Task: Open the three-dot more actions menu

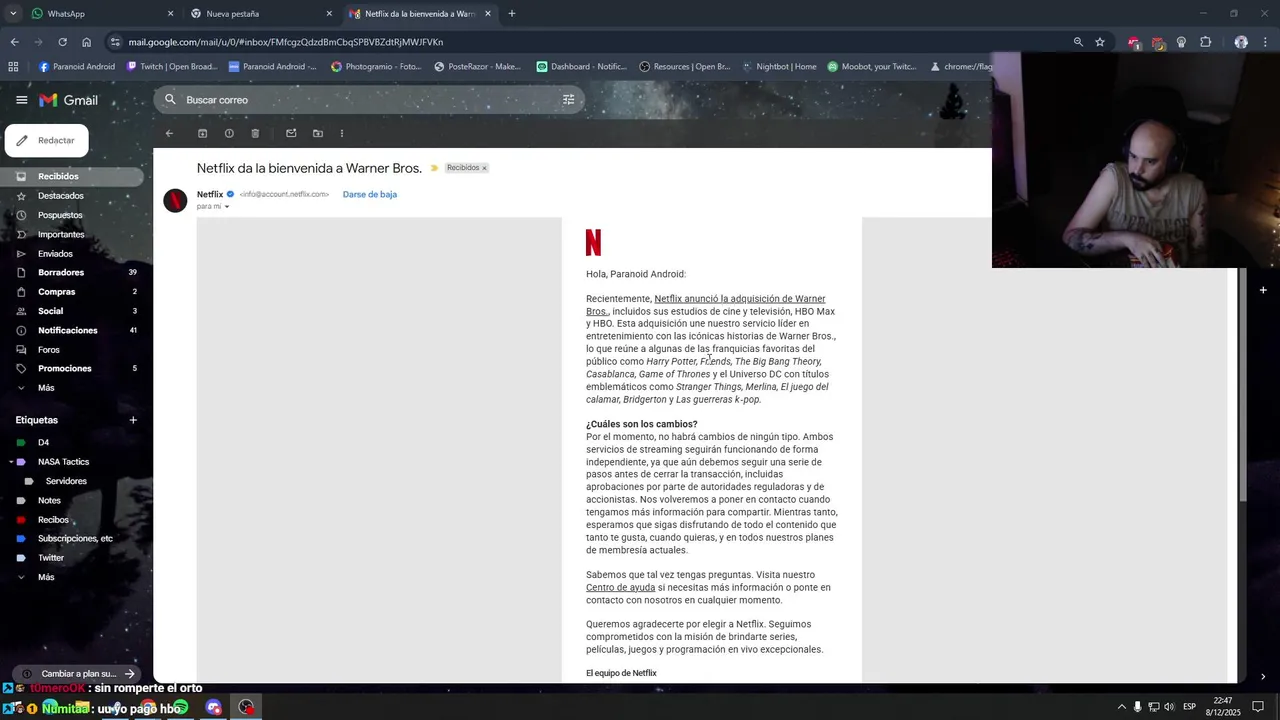Action: [x=342, y=133]
